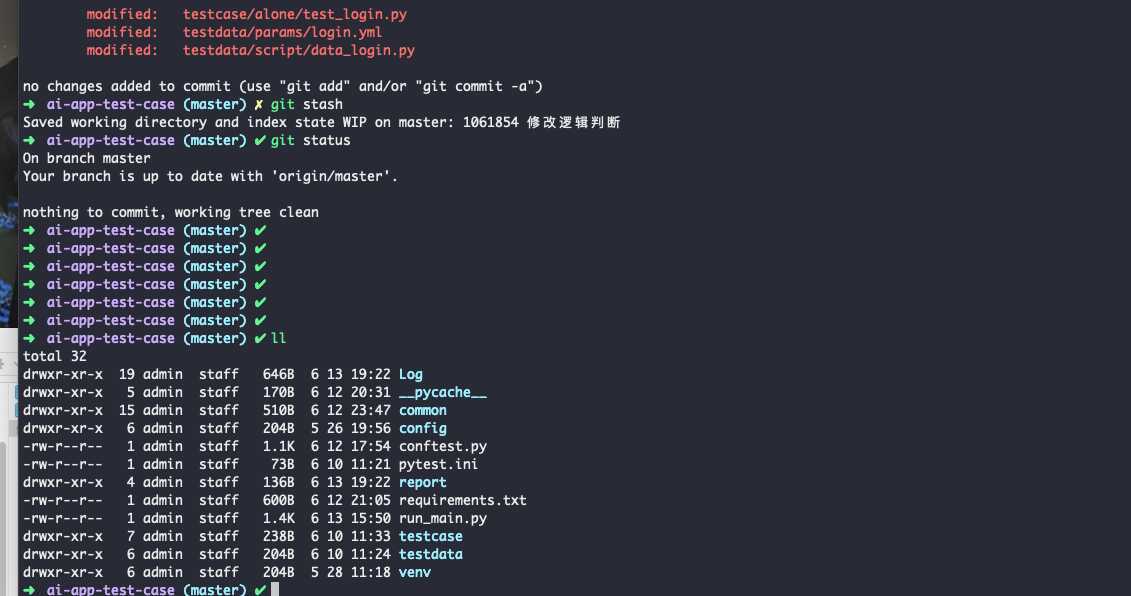The width and height of the screenshot is (1131, 596).
Task: Select the Log directory name
Action: coord(410,374)
